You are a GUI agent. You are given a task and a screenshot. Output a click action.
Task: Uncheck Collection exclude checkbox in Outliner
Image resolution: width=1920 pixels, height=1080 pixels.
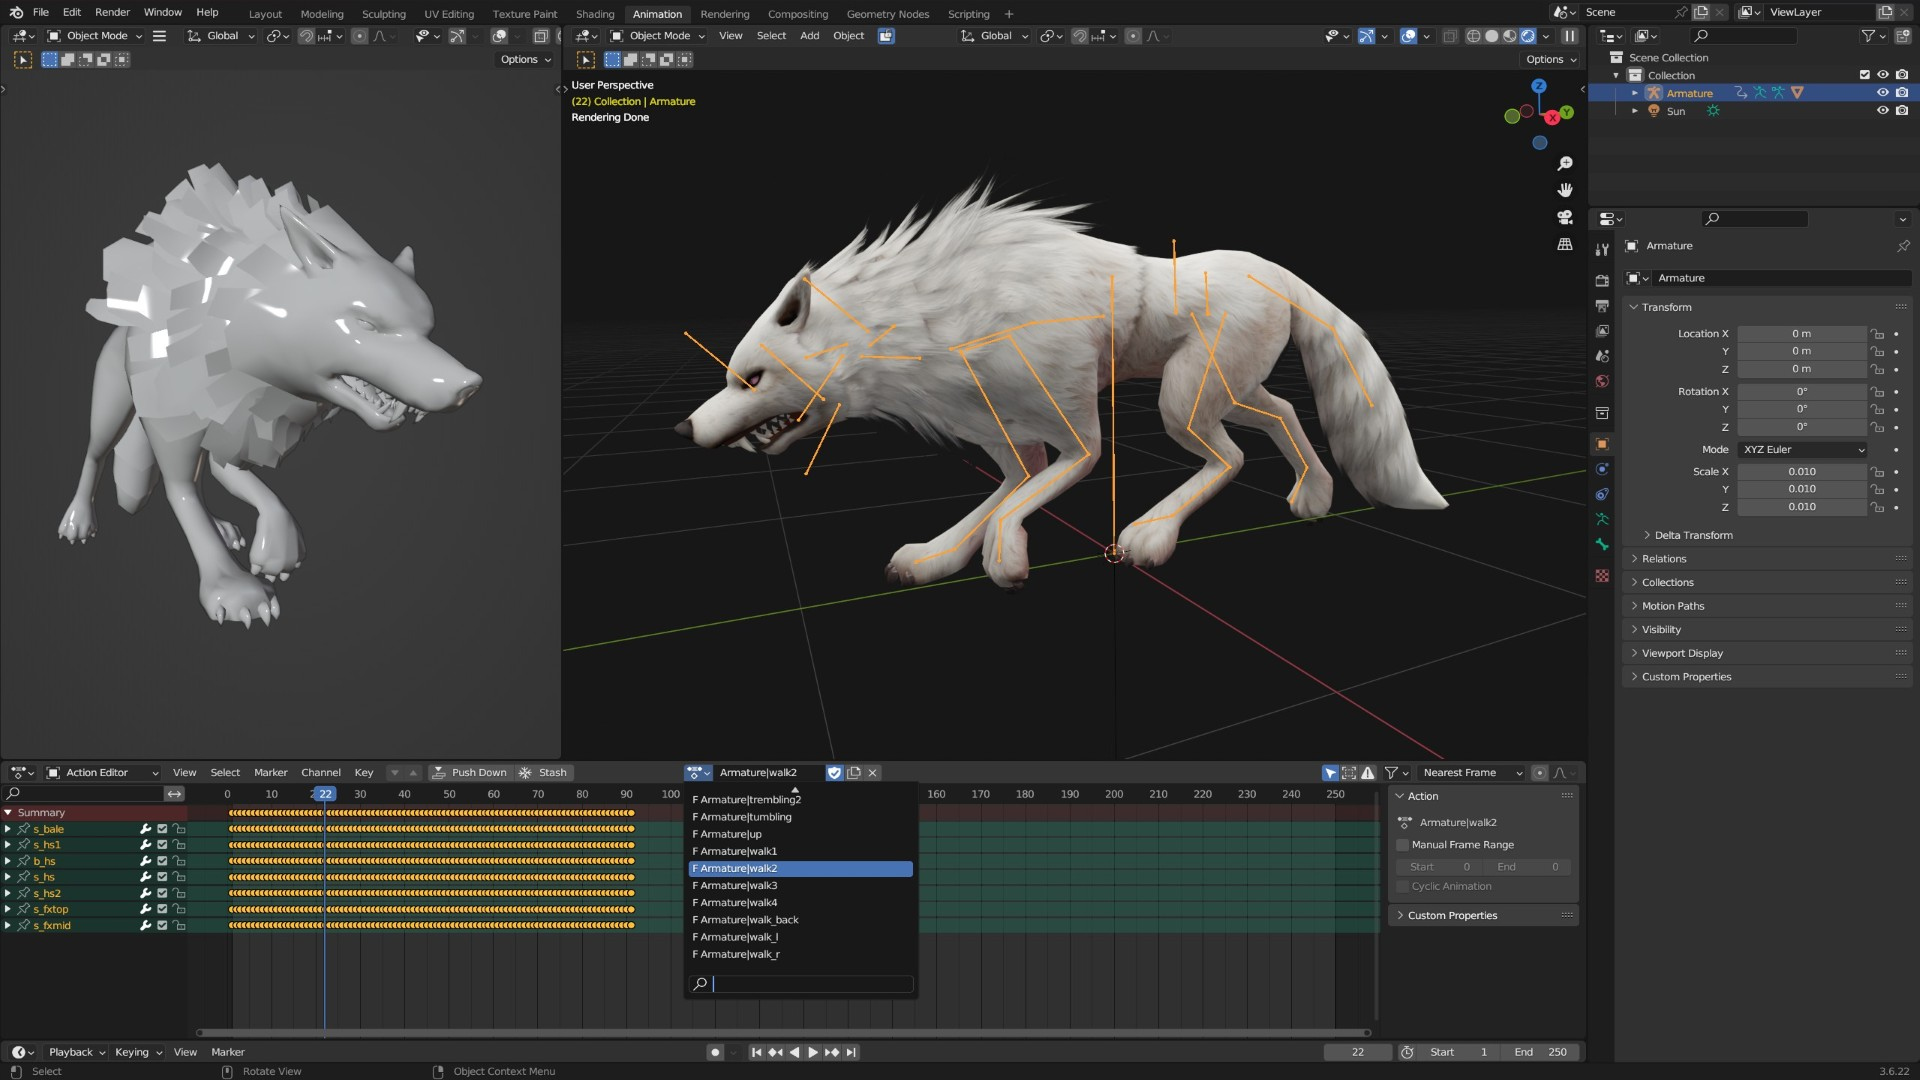coord(1864,75)
